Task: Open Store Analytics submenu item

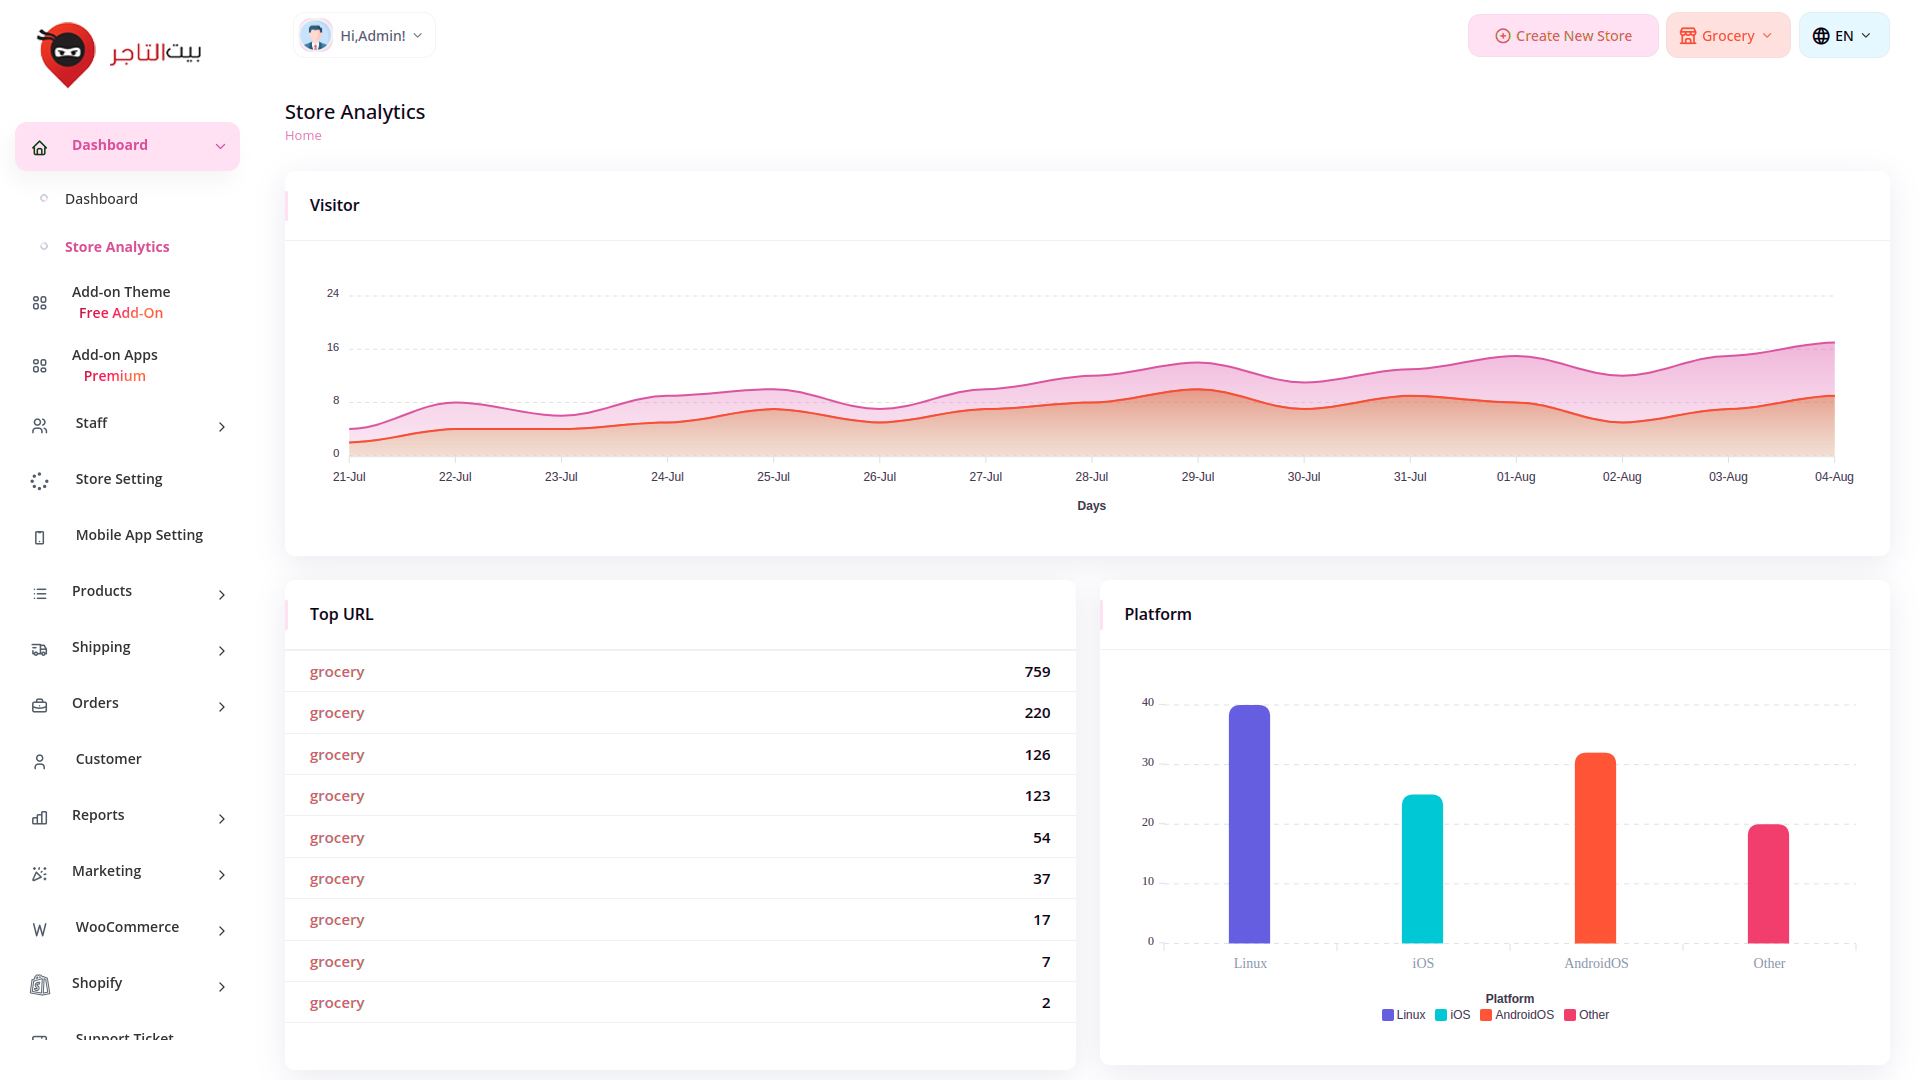Action: (117, 247)
